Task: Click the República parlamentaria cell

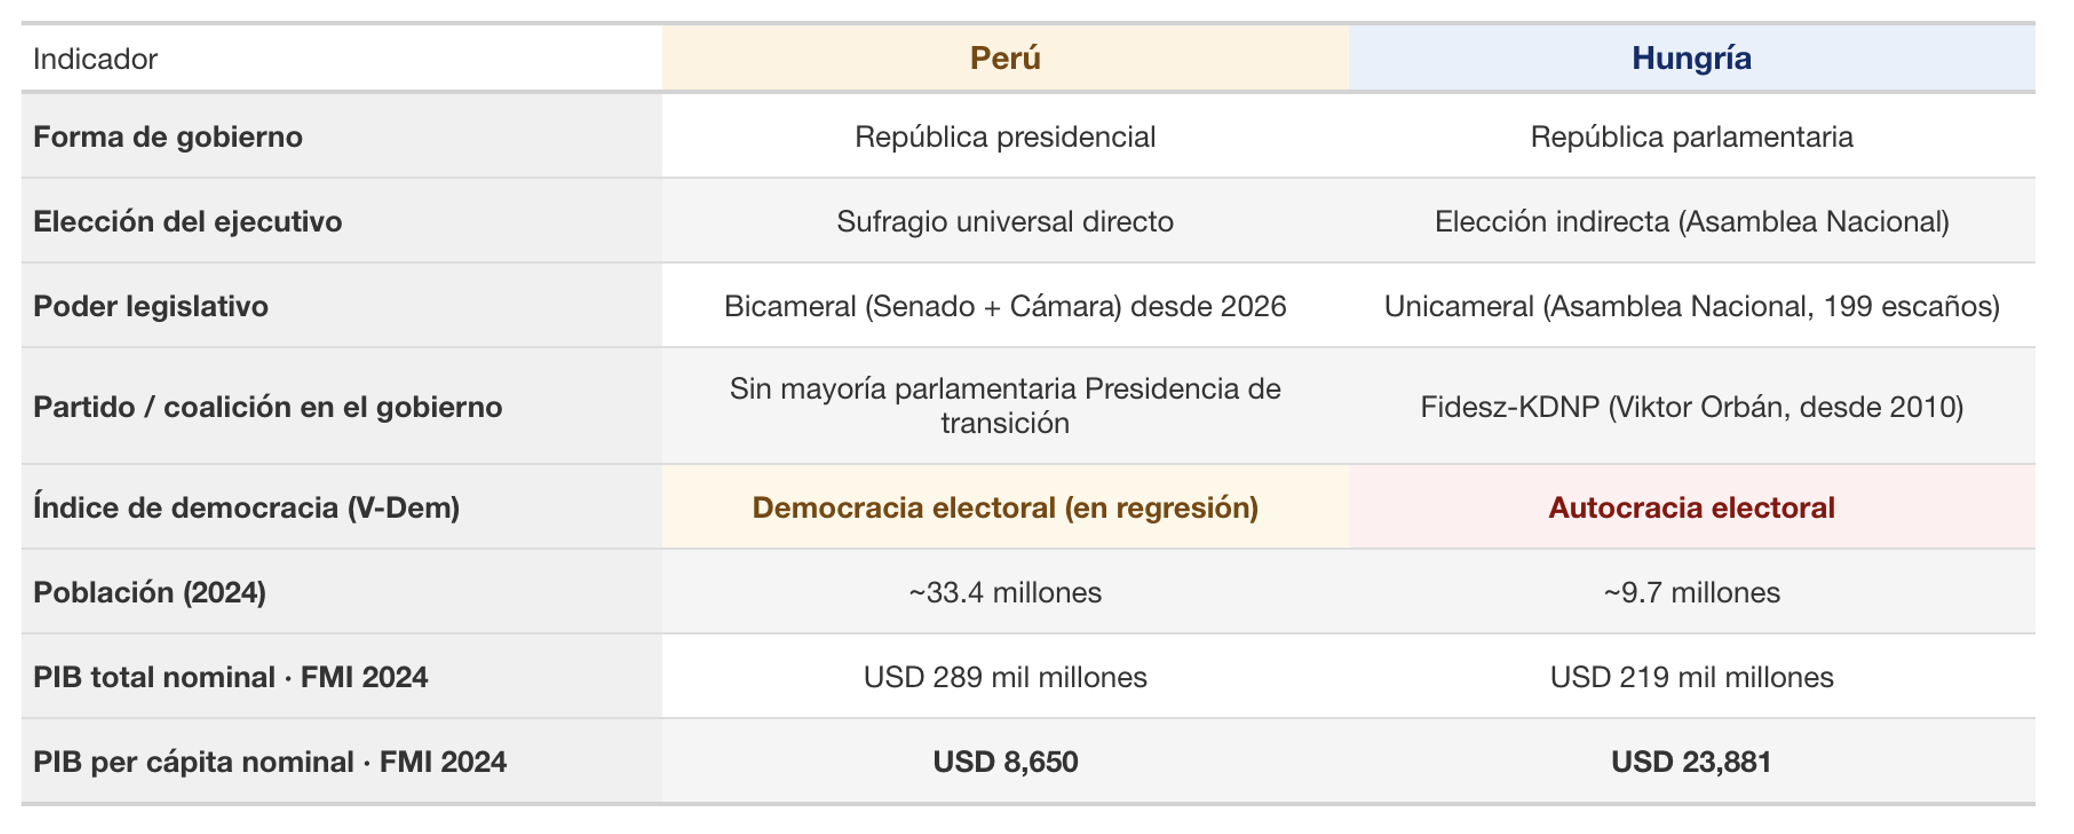Action: pyautogui.click(x=1690, y=136)
